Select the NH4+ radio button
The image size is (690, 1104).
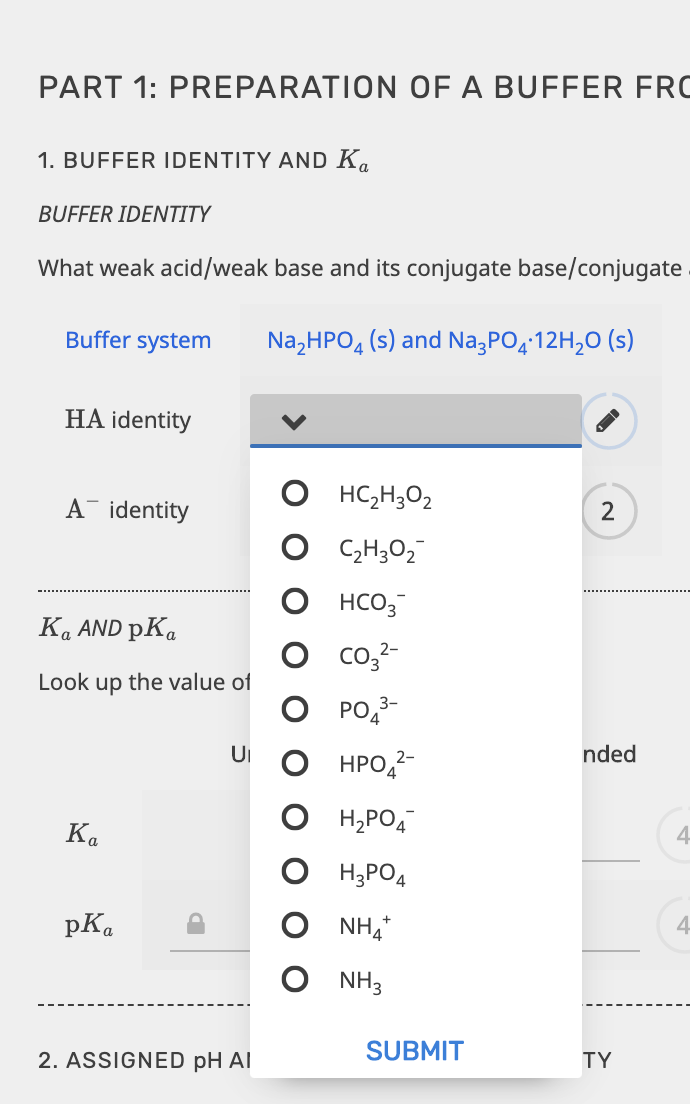tap(295, 925)
